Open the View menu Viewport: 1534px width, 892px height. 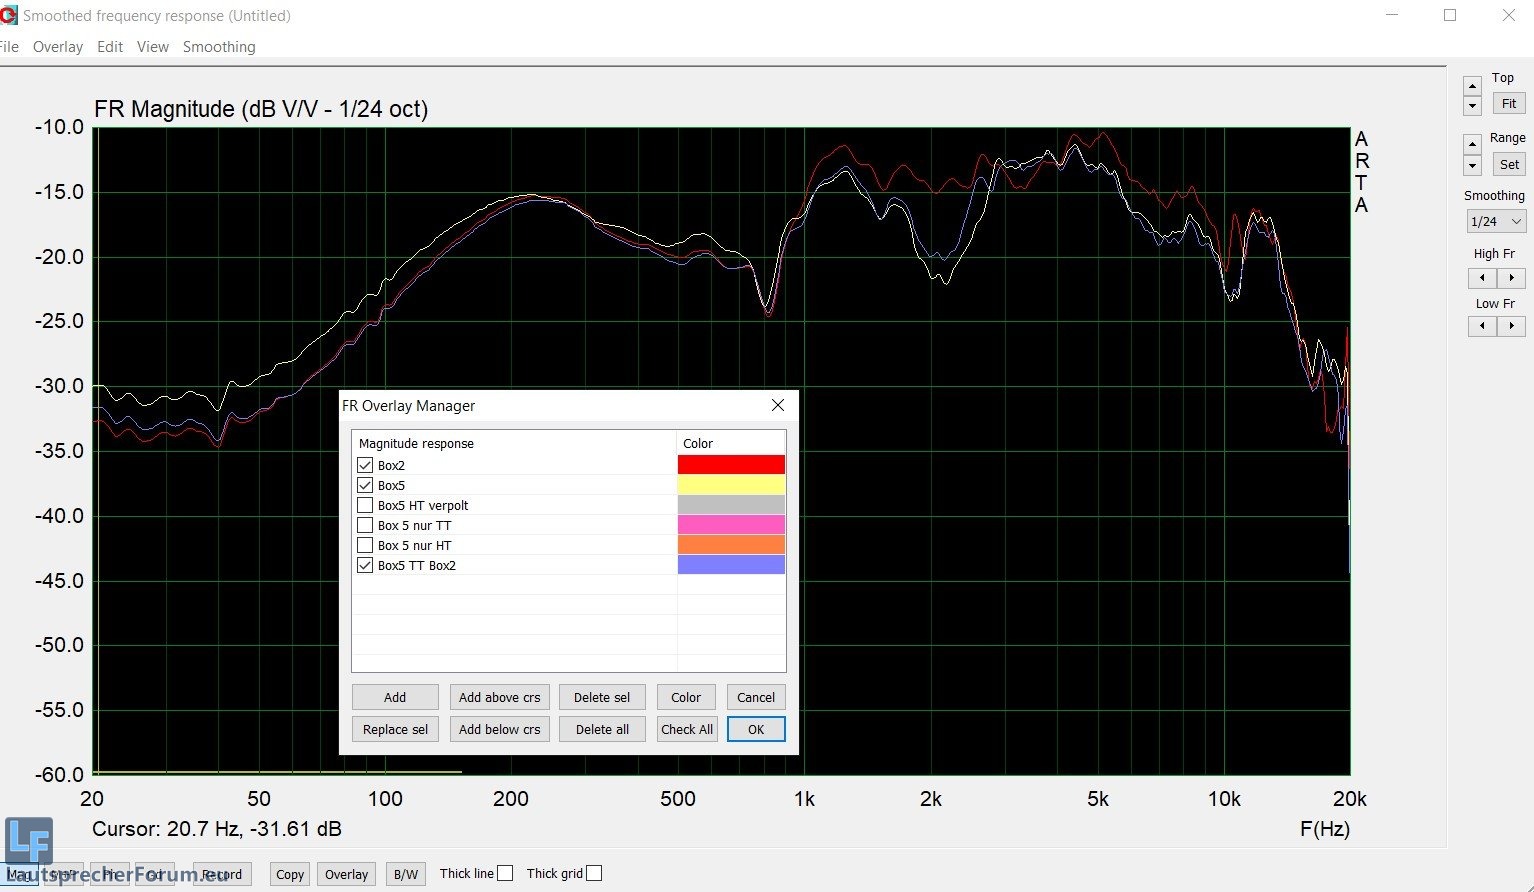tap(152, 47)
